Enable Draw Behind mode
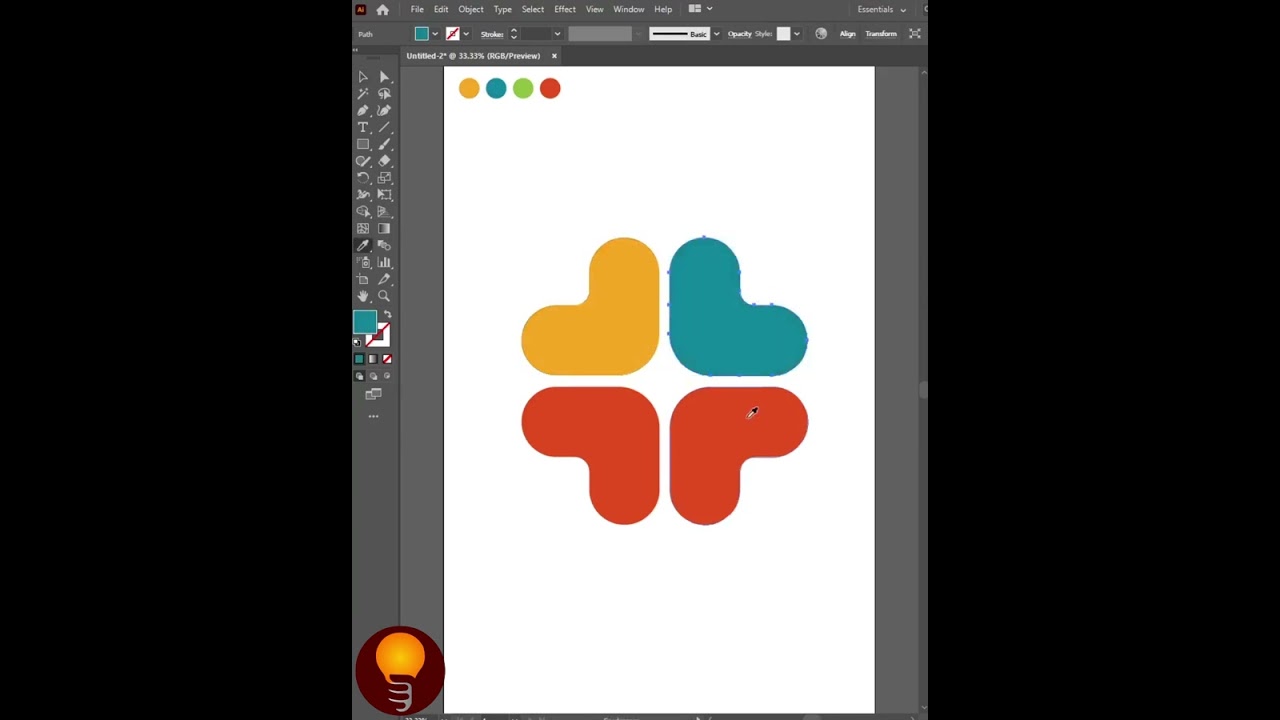The image size is (1280, 720). [373, 376]
